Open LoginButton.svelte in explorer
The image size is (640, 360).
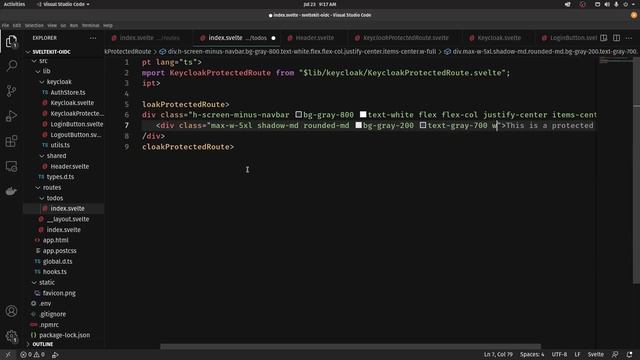[x=76, y=124]
